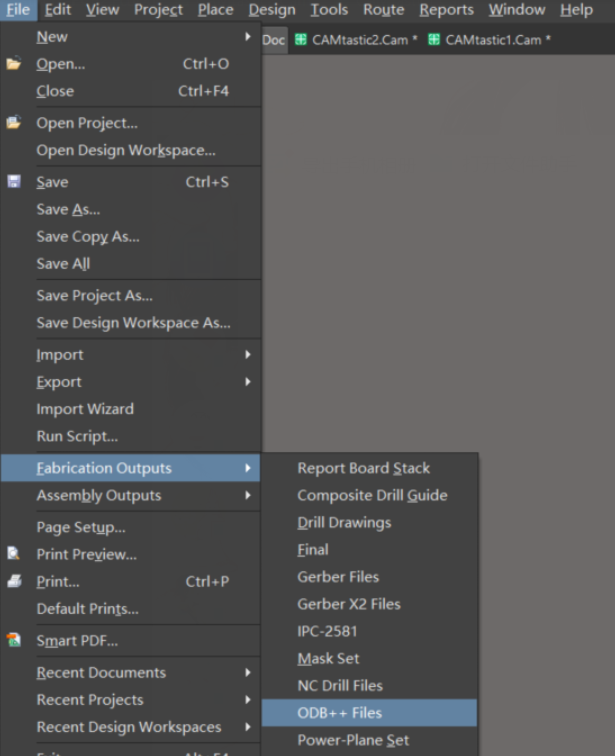Open the Tools menu
The height and width of the screenshot is (756, 615).
pyautogui.click(x=329, y=10)
